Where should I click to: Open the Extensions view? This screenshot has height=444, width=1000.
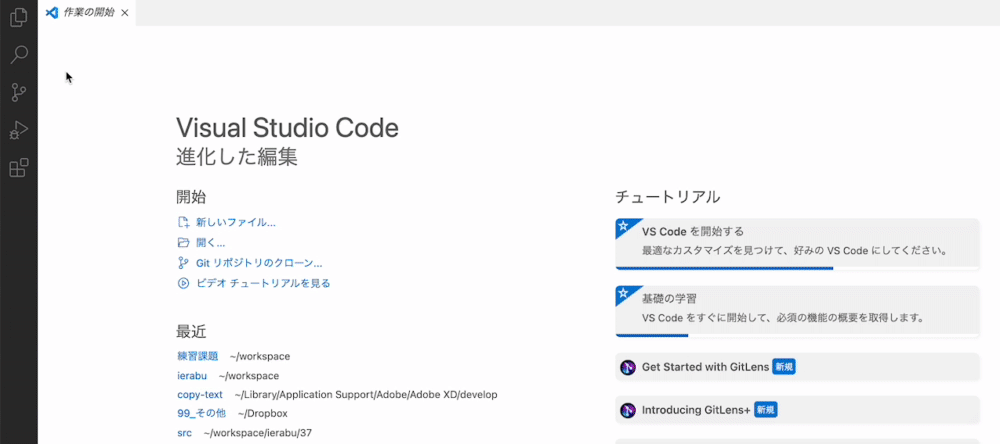(19, 168)
